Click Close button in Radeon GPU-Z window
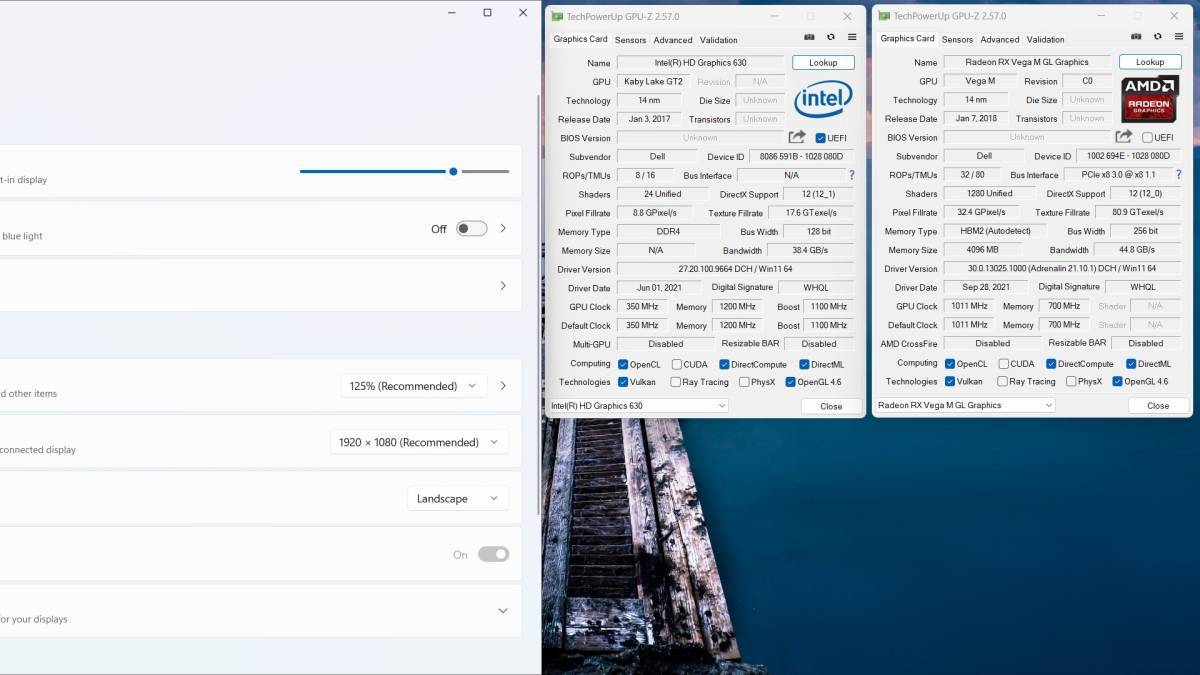Image resolution: width=1200 pixels, height=675 pixels. (x=1158, y=405)
